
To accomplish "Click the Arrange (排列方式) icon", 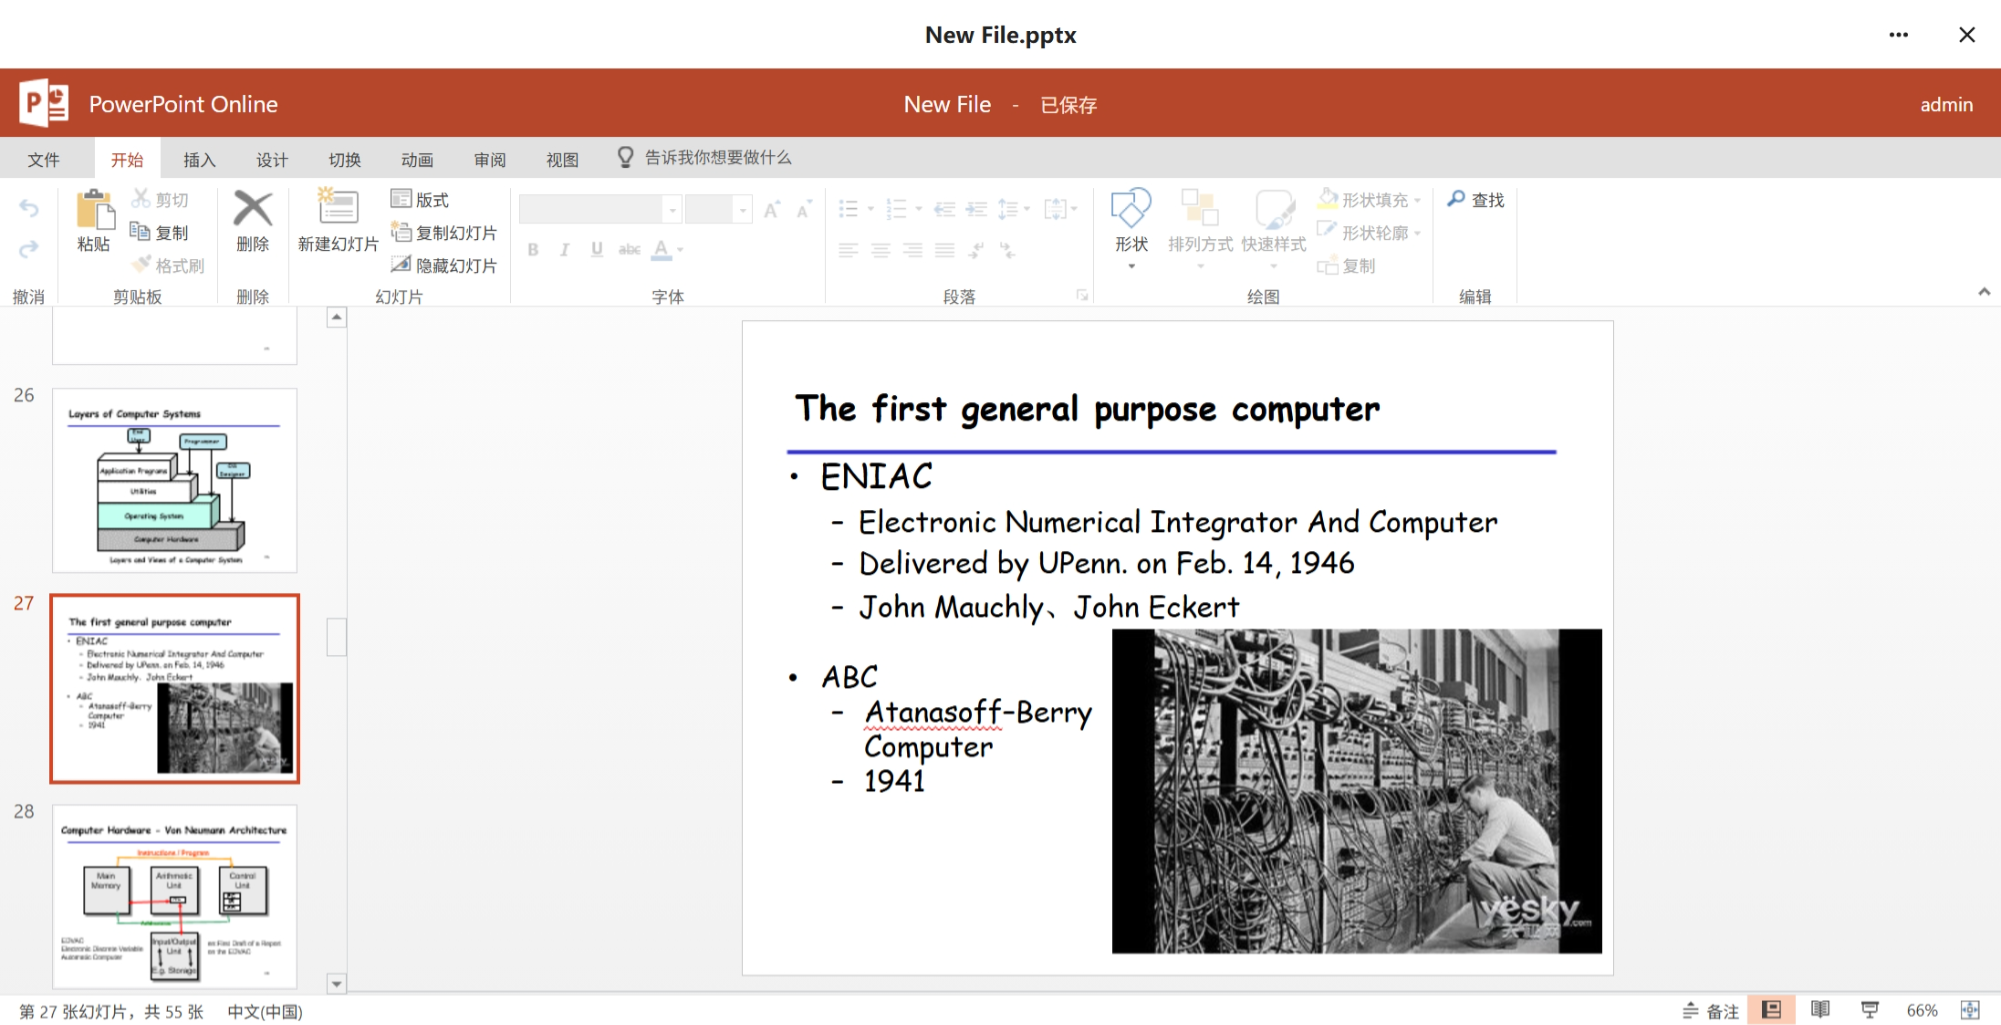I will click(x=1200, y=208).
